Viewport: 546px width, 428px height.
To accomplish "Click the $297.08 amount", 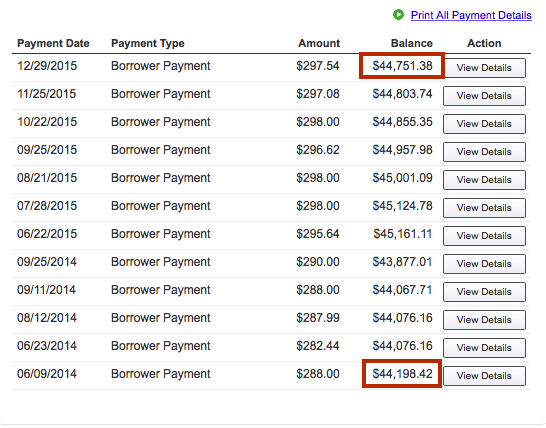I will [x=318, y=94].
